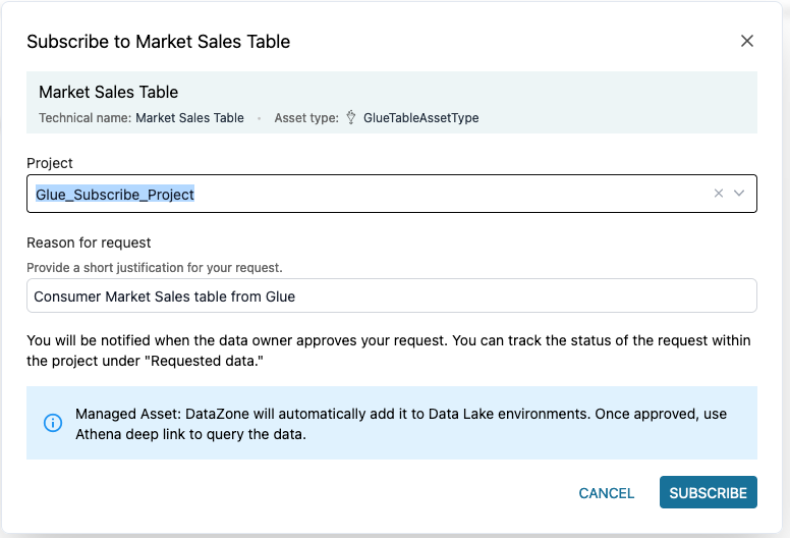Close the Subscribe to Market Sales Table dialog
Screen dimensions: 790x538
(x=746, y=41)
